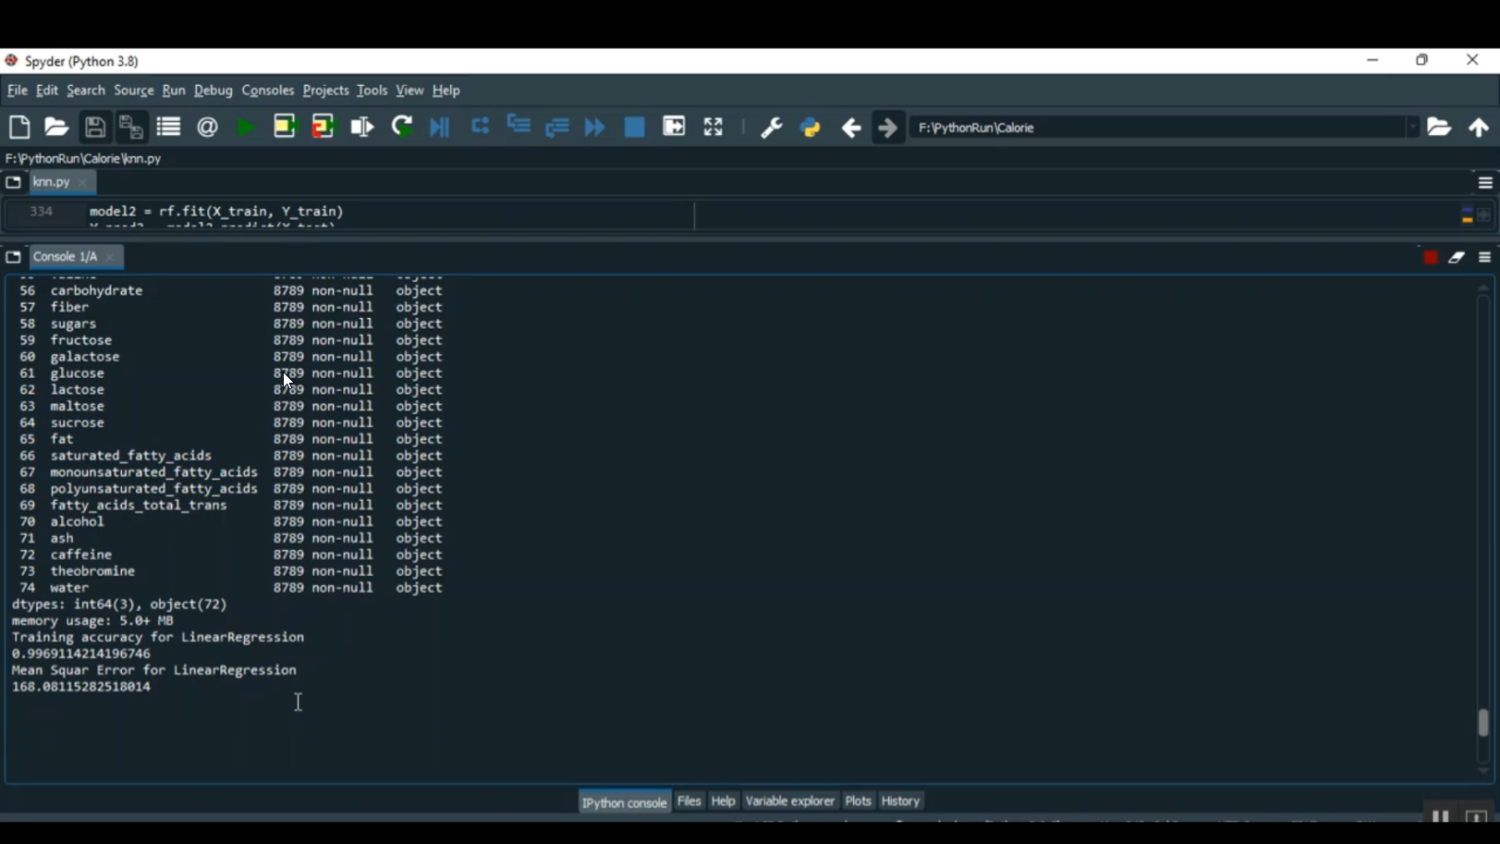
Task: Close the knn.py editor tab
Action: 83,183
